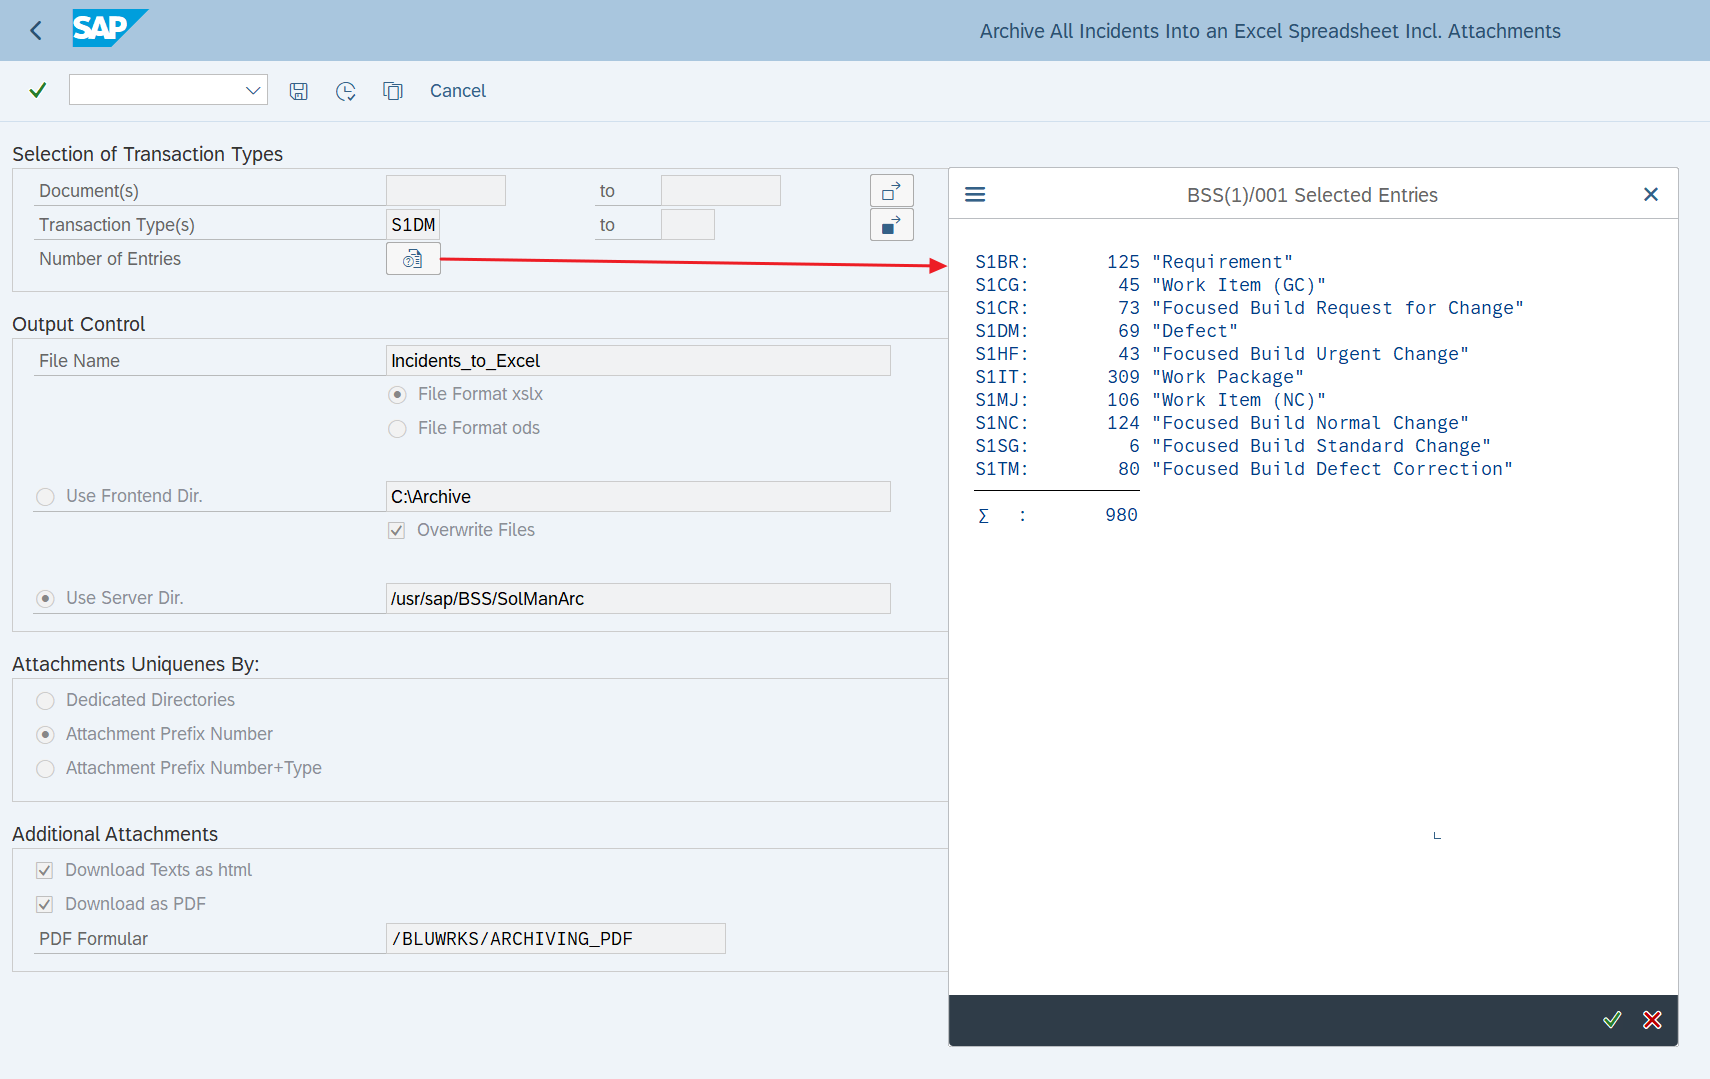Viewport: 1710px width, 1079px height.
Task: Click the Save icon in the toolbar
Action: [298, 91]
